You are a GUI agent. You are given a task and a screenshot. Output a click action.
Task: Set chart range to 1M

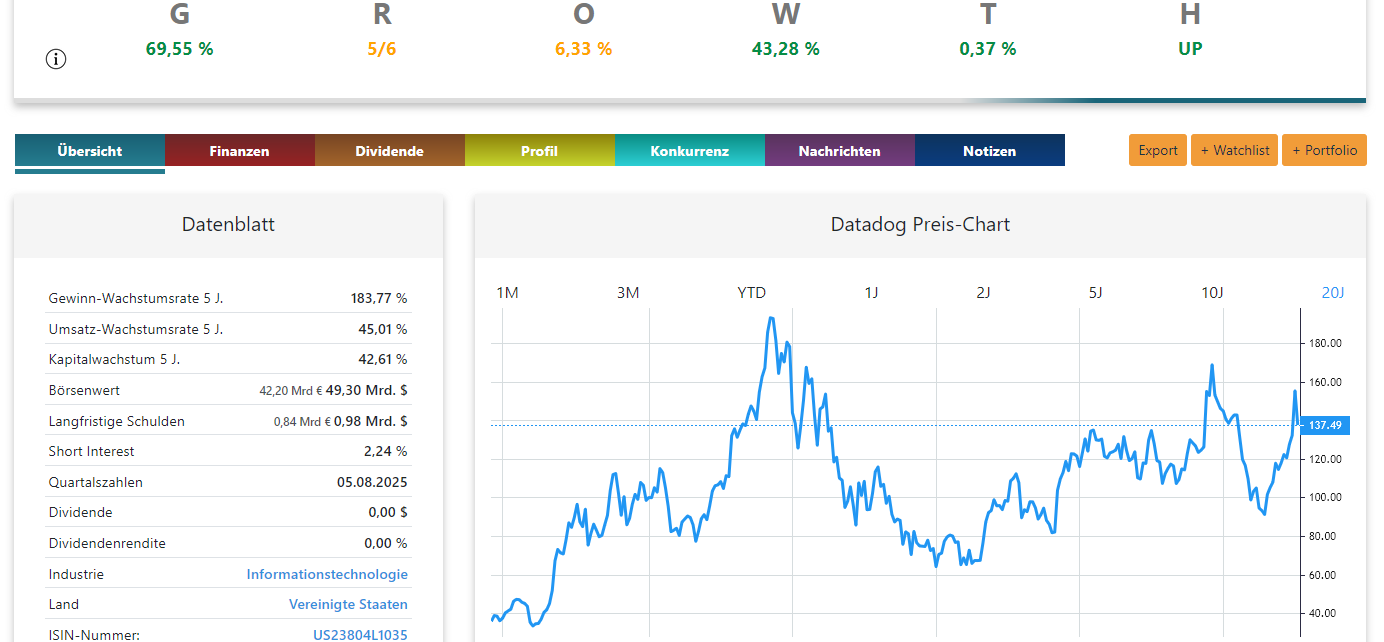[x=508, y=292]
